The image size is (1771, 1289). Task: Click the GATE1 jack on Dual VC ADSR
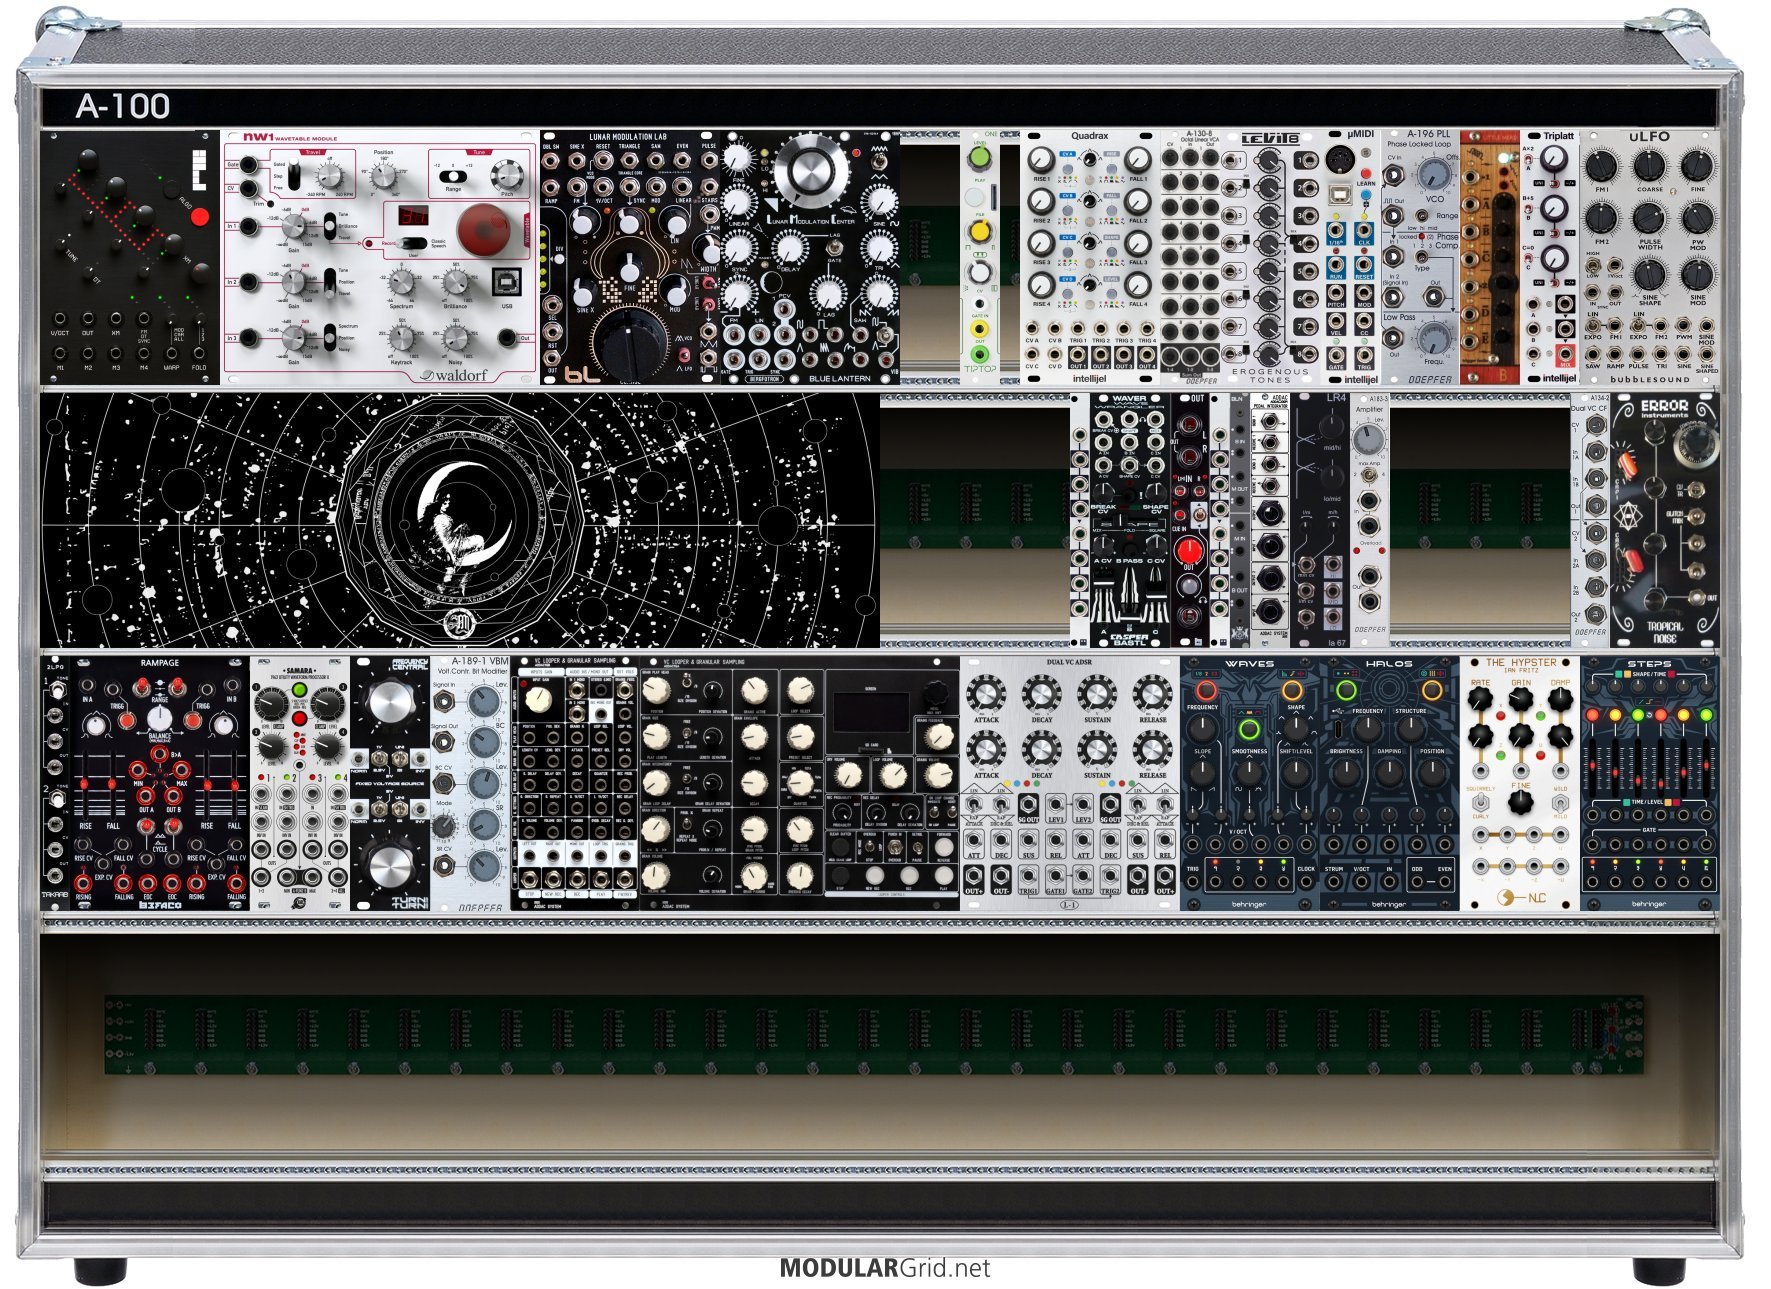click(1056, 876)
